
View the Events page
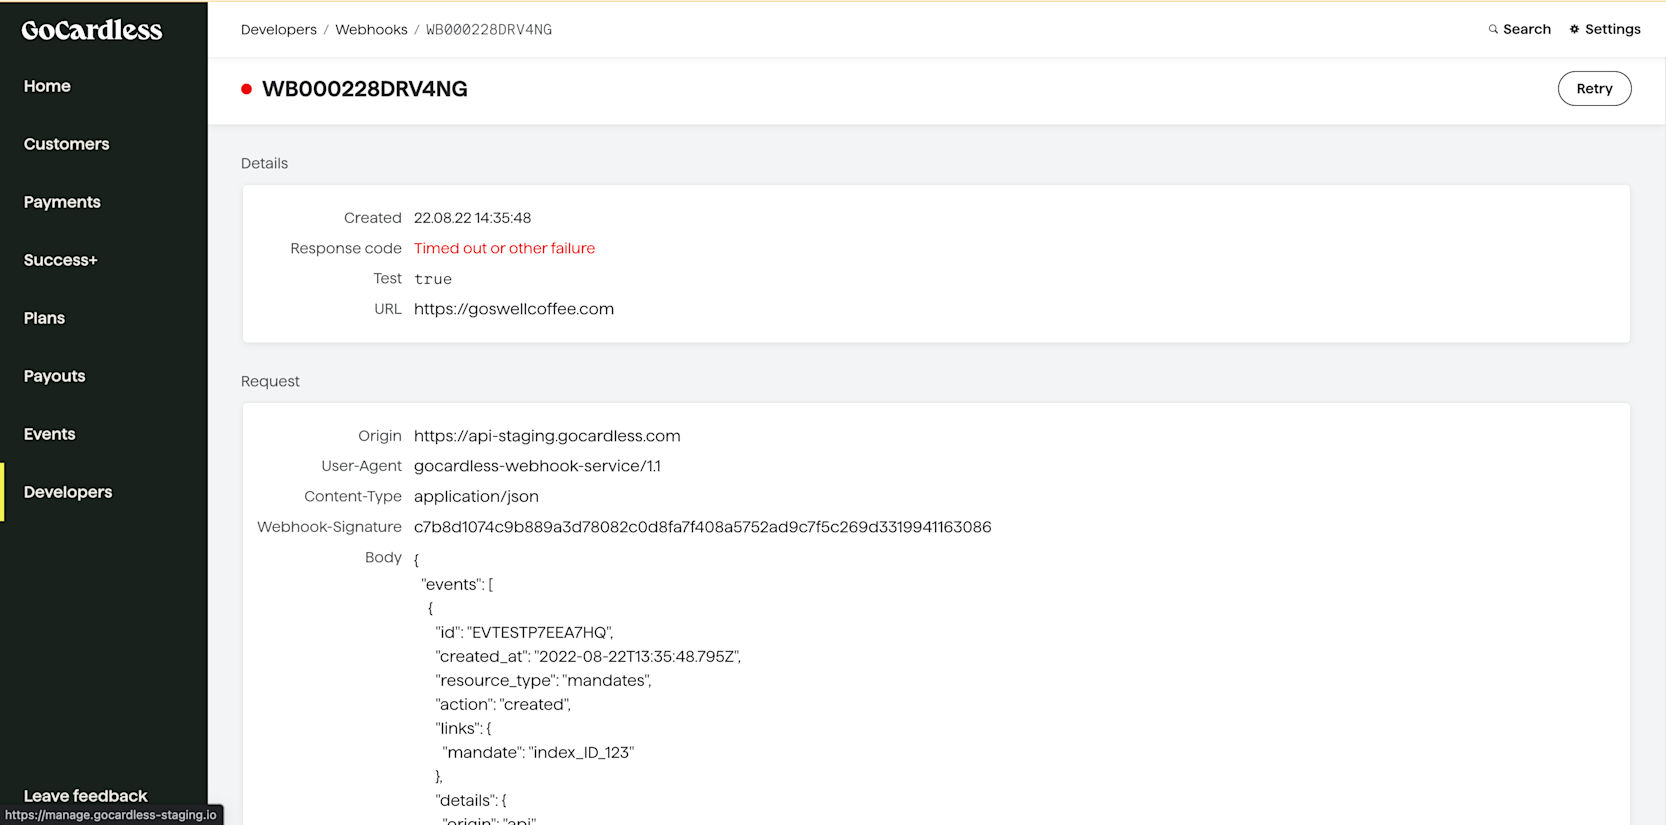[x=49, y=434]
